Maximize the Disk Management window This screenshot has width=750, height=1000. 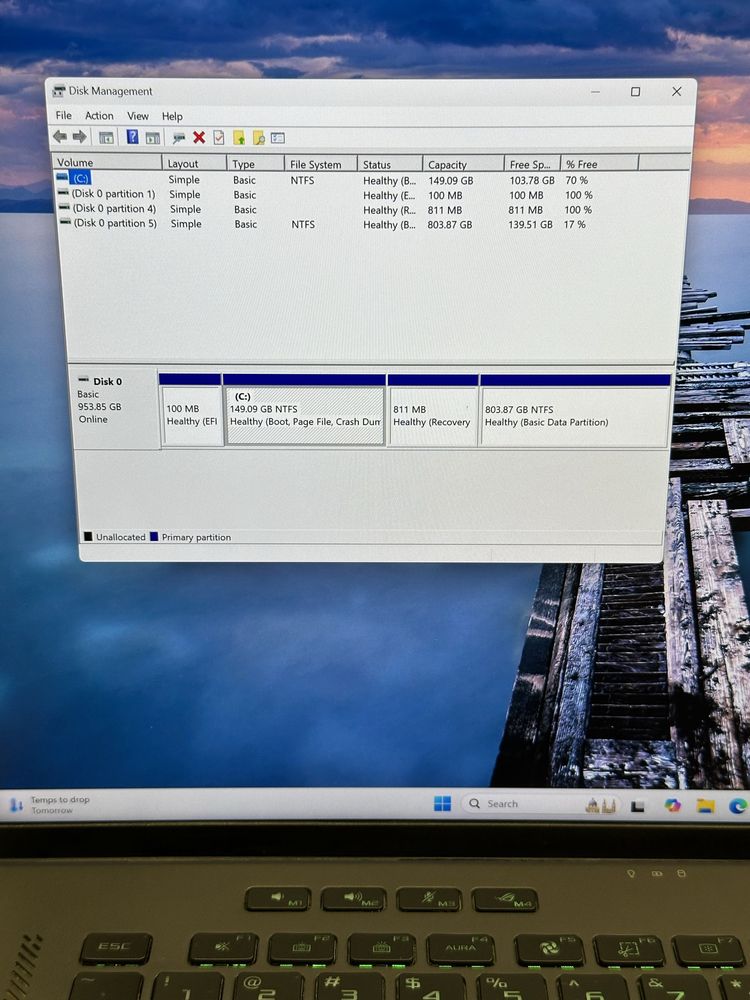tap(635, 92)
